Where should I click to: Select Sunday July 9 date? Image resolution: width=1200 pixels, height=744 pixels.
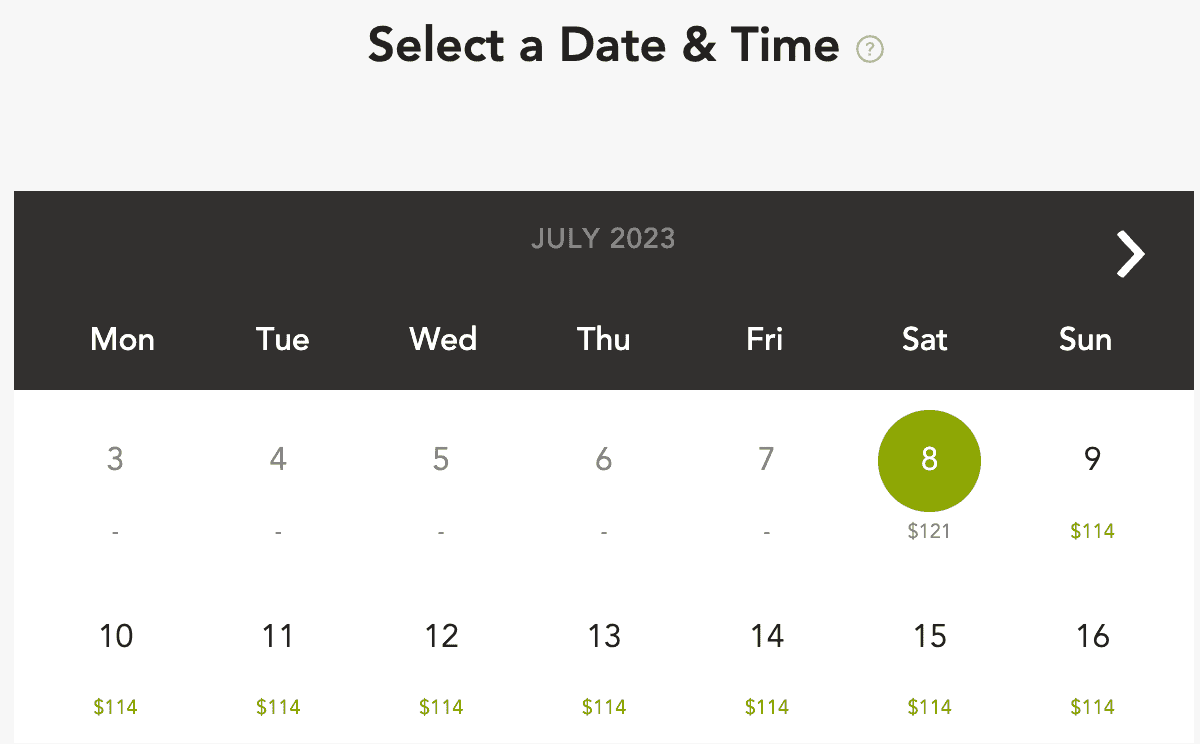[x=1092, y=460]
